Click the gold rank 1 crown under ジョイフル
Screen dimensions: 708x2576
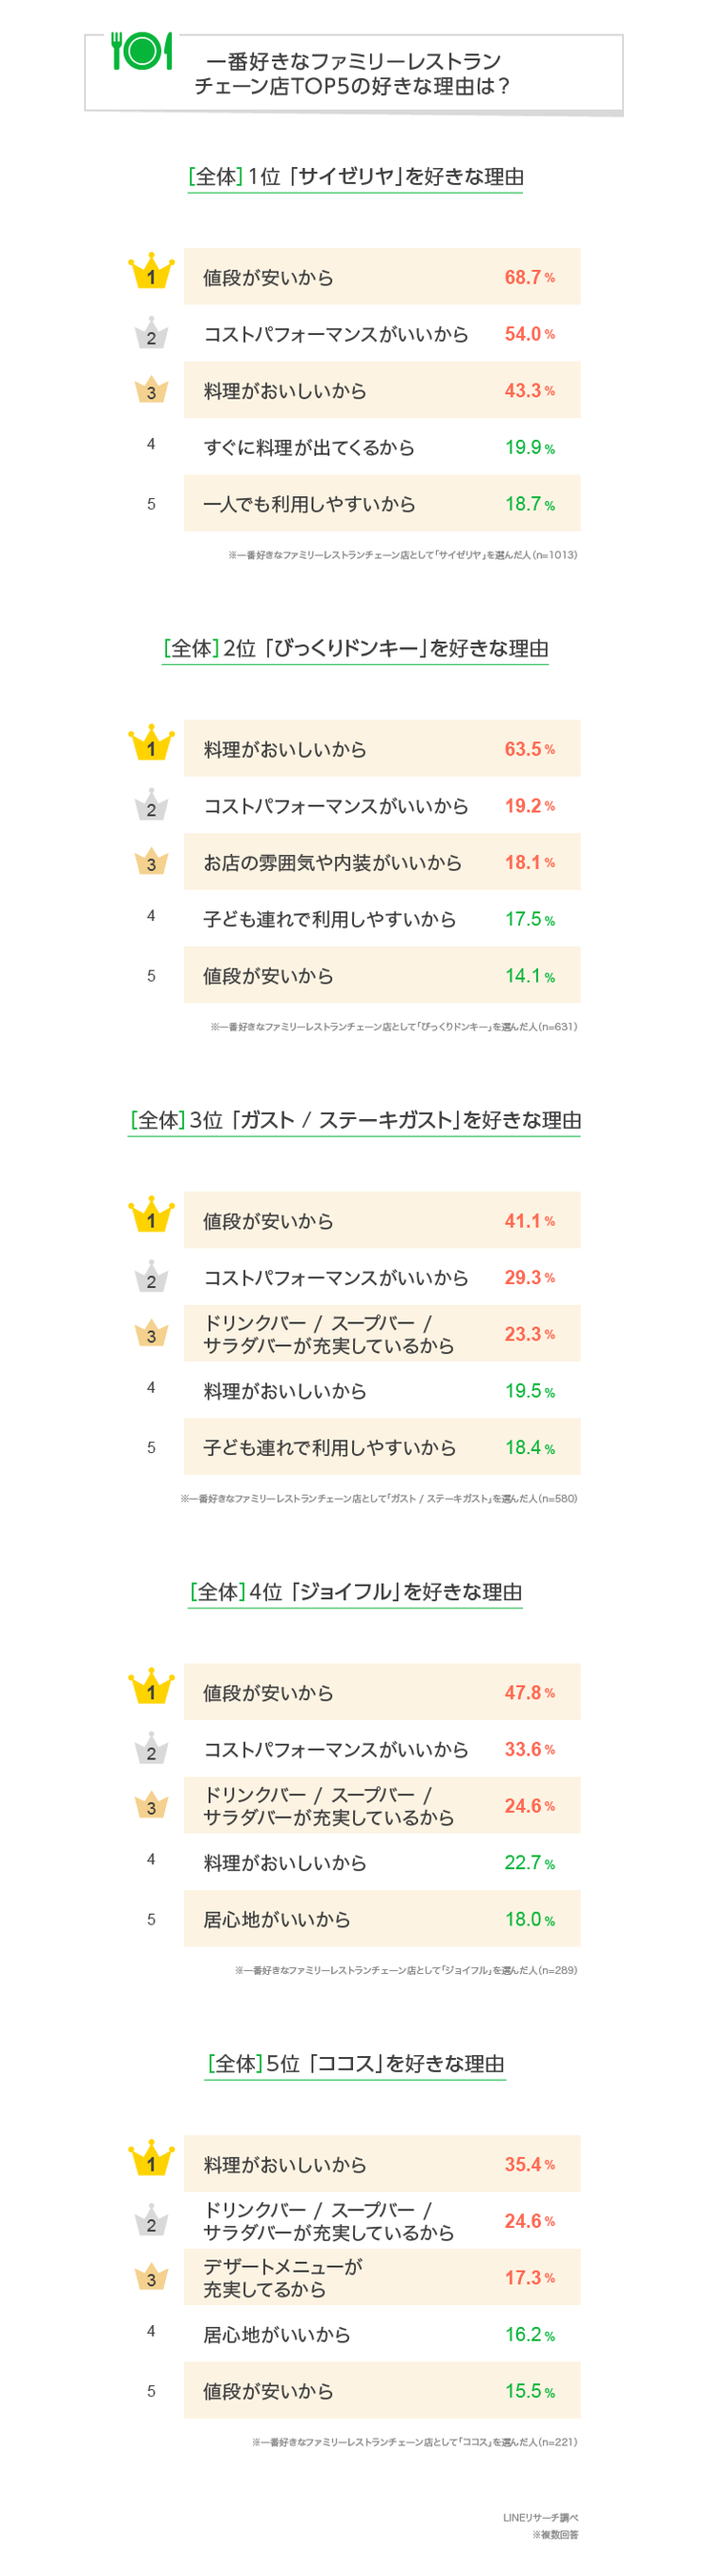[x=151, y=1689]
